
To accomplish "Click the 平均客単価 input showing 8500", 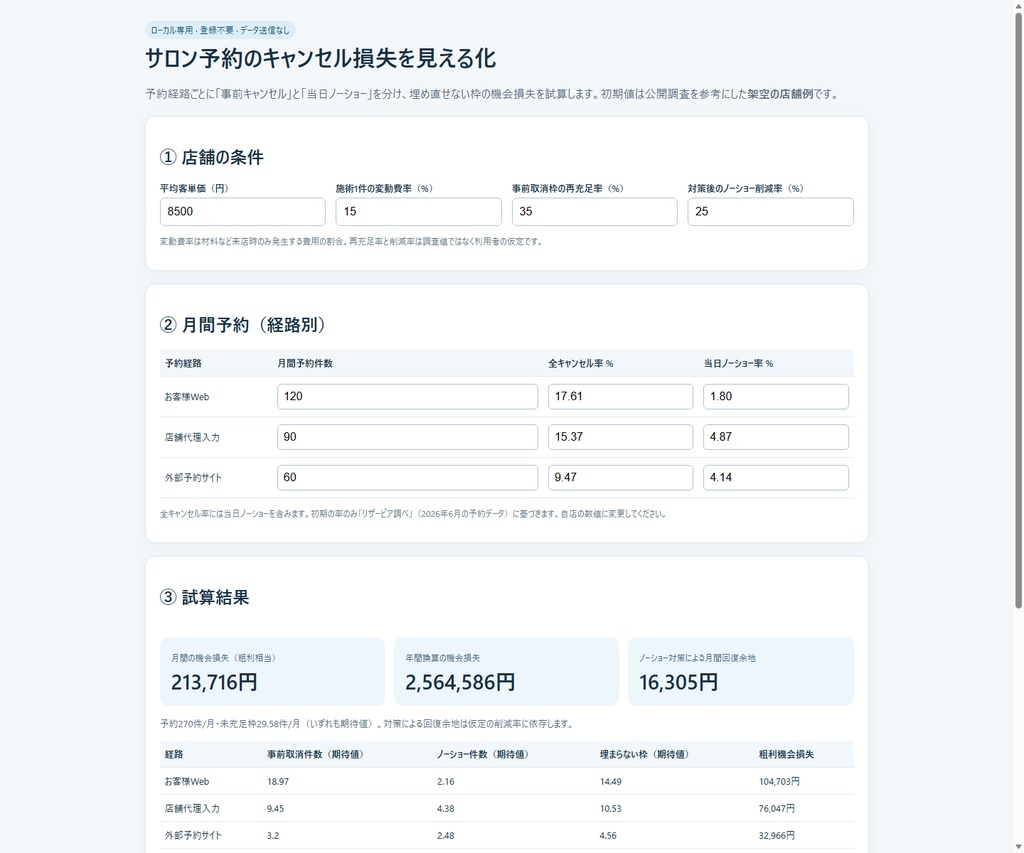I will coord(242,212).
